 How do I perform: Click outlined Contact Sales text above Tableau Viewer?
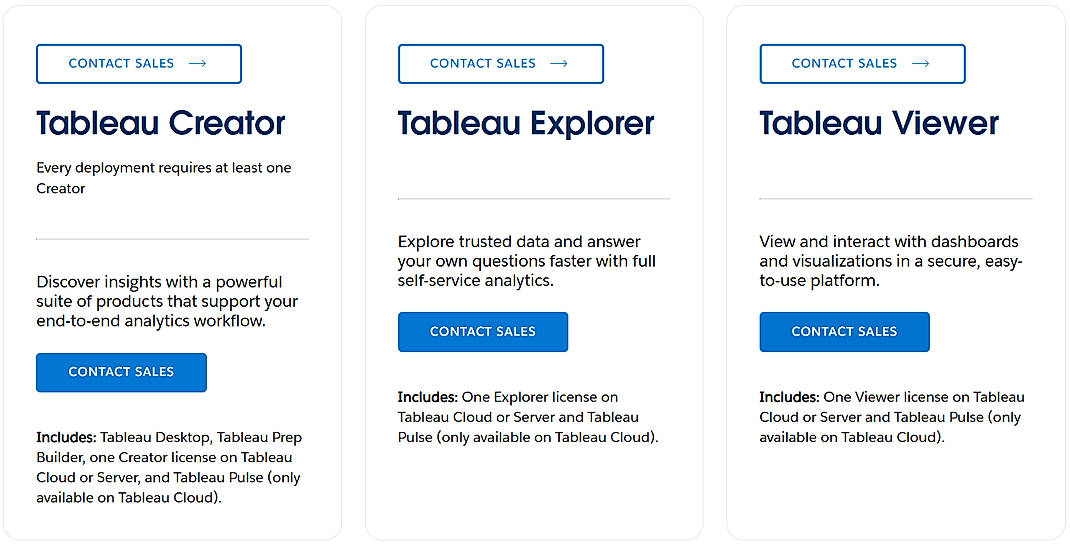click(x=845, y=64)
